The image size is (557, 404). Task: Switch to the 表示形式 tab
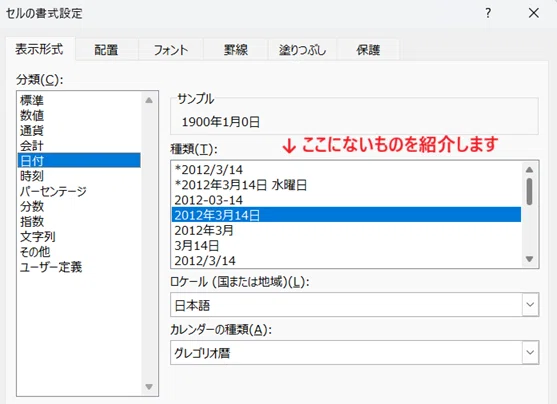[39, 49]
